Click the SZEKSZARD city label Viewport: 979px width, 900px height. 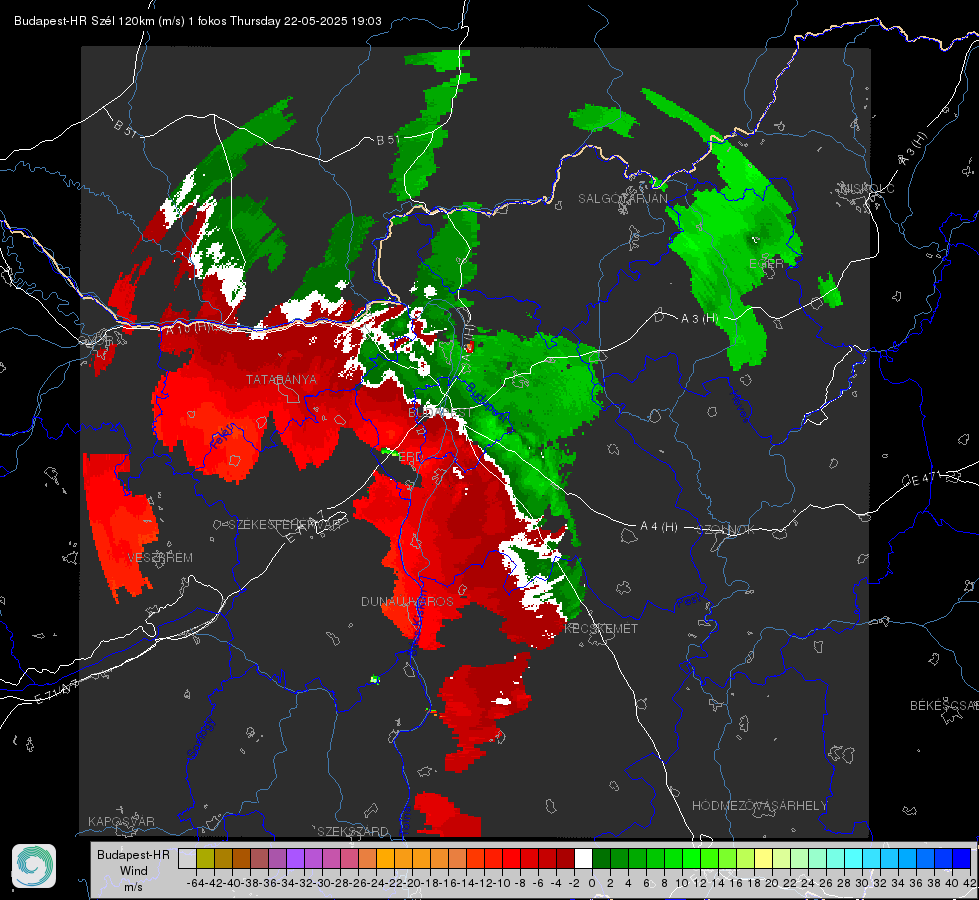[x=353, y=831]
